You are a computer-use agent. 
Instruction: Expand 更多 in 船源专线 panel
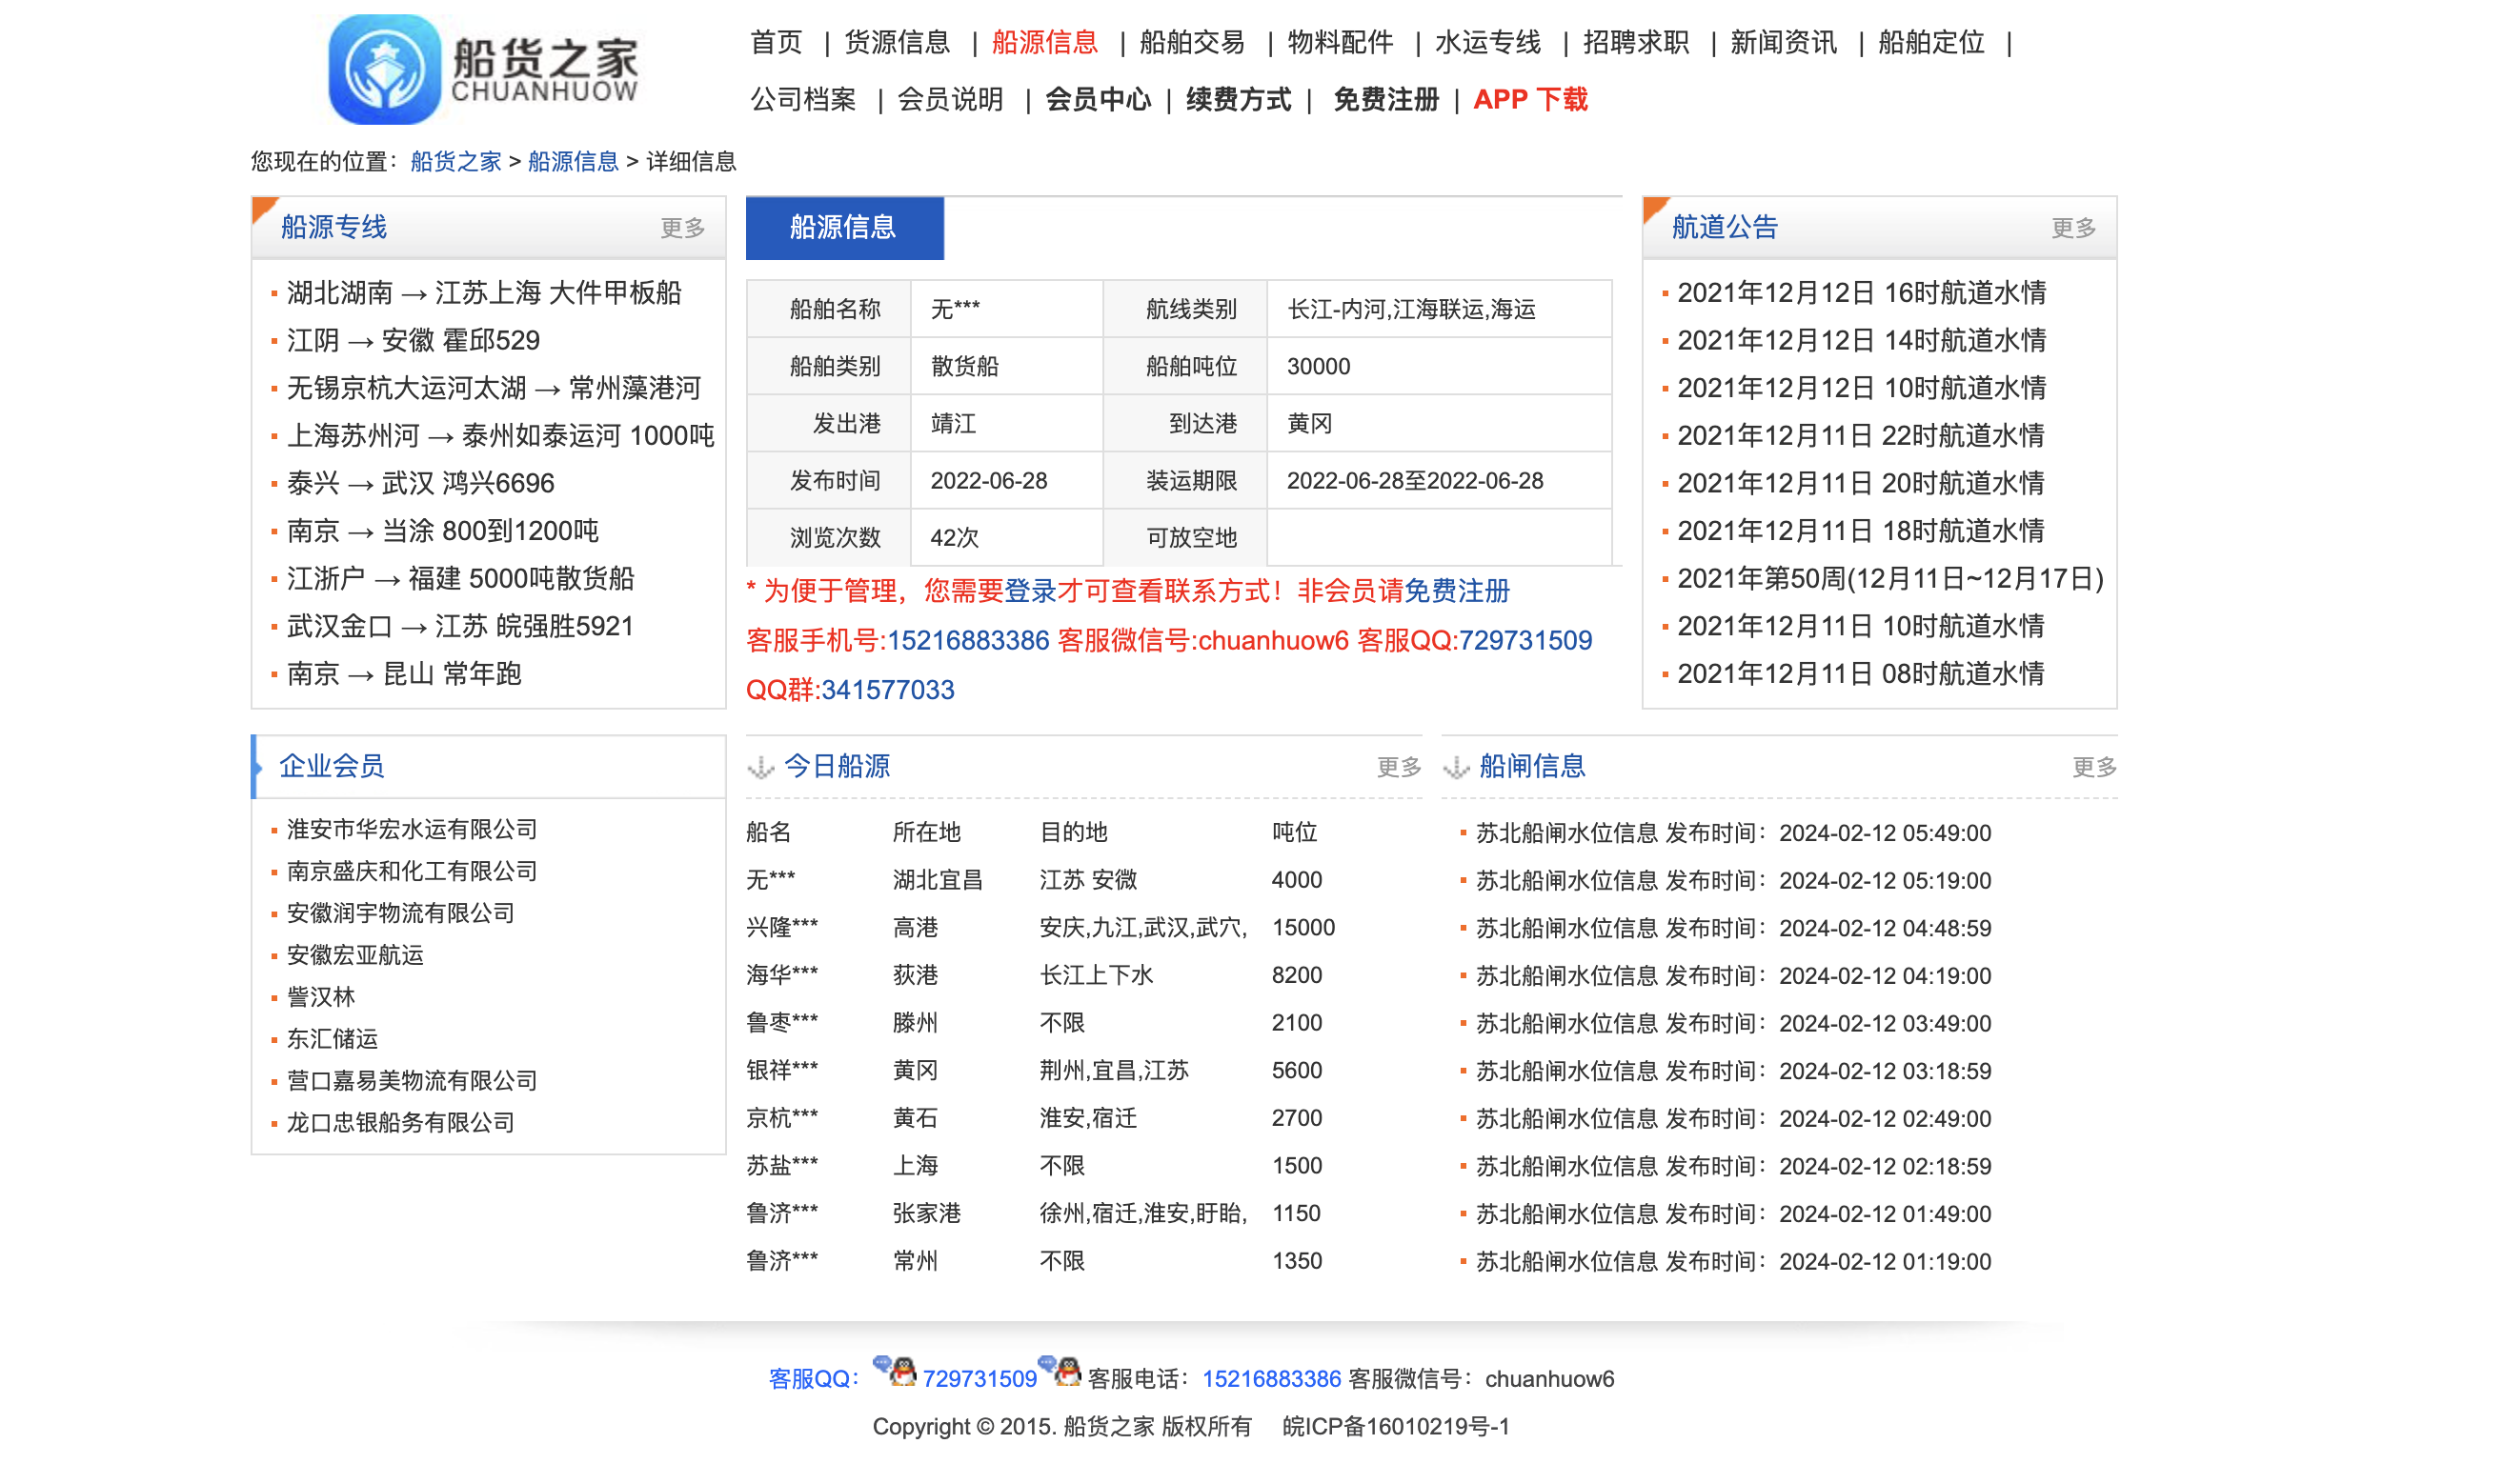click(x=682, y=228)
